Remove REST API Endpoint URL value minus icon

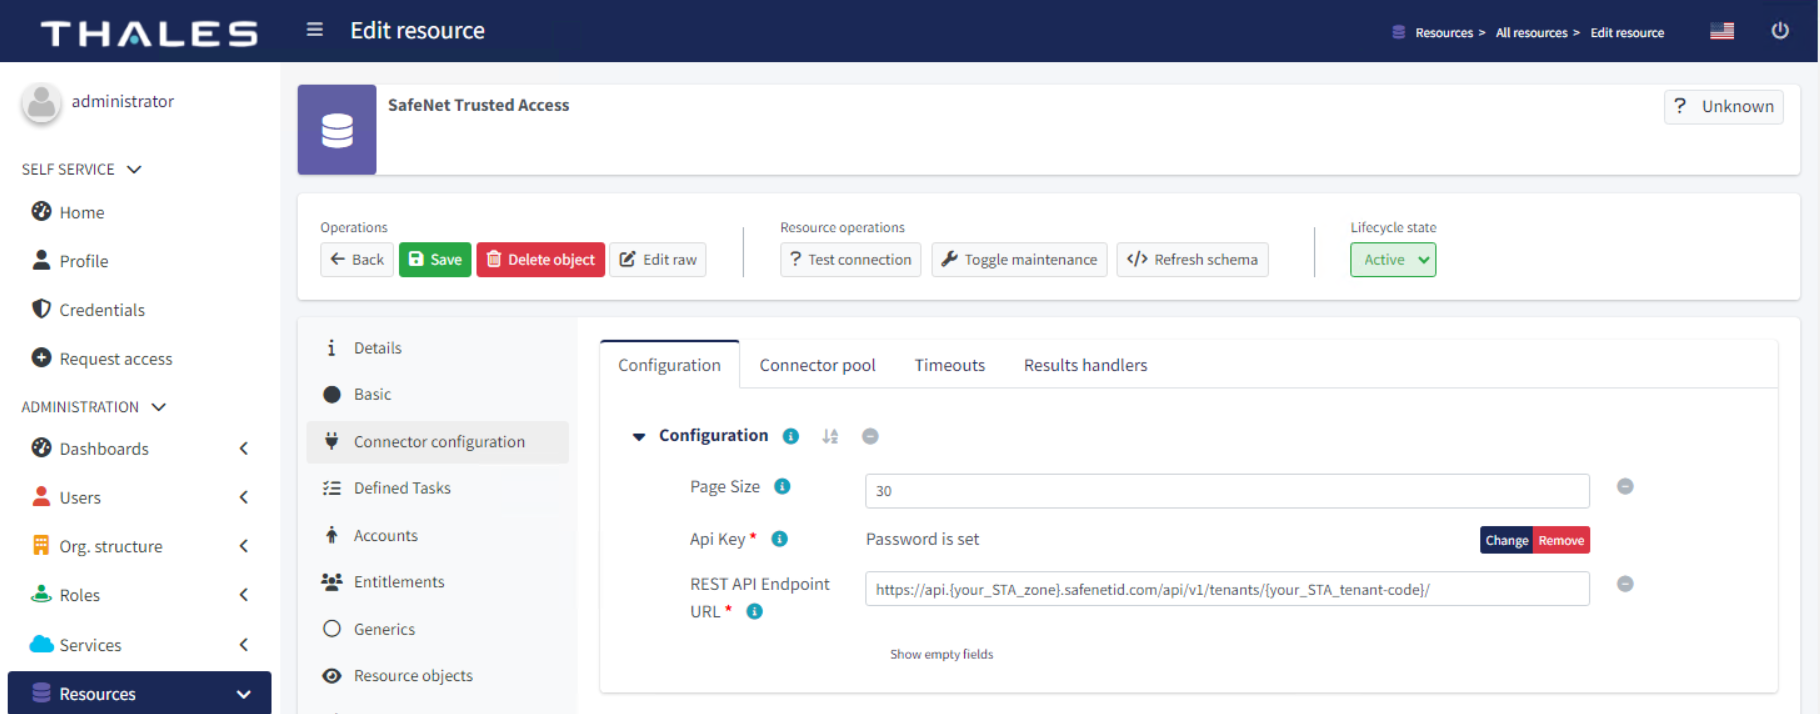click(1625, 584)
